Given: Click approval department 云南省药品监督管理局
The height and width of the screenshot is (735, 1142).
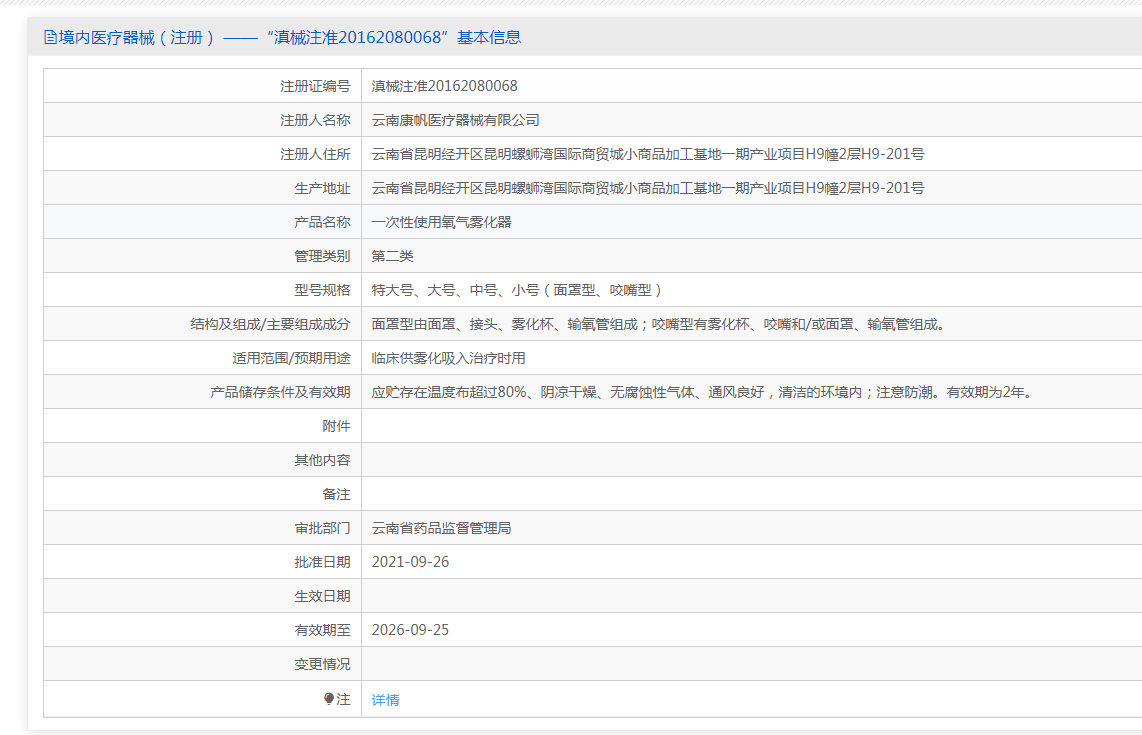Looking at the screenshot, I should pyautogui.click(x=441, y=528).
